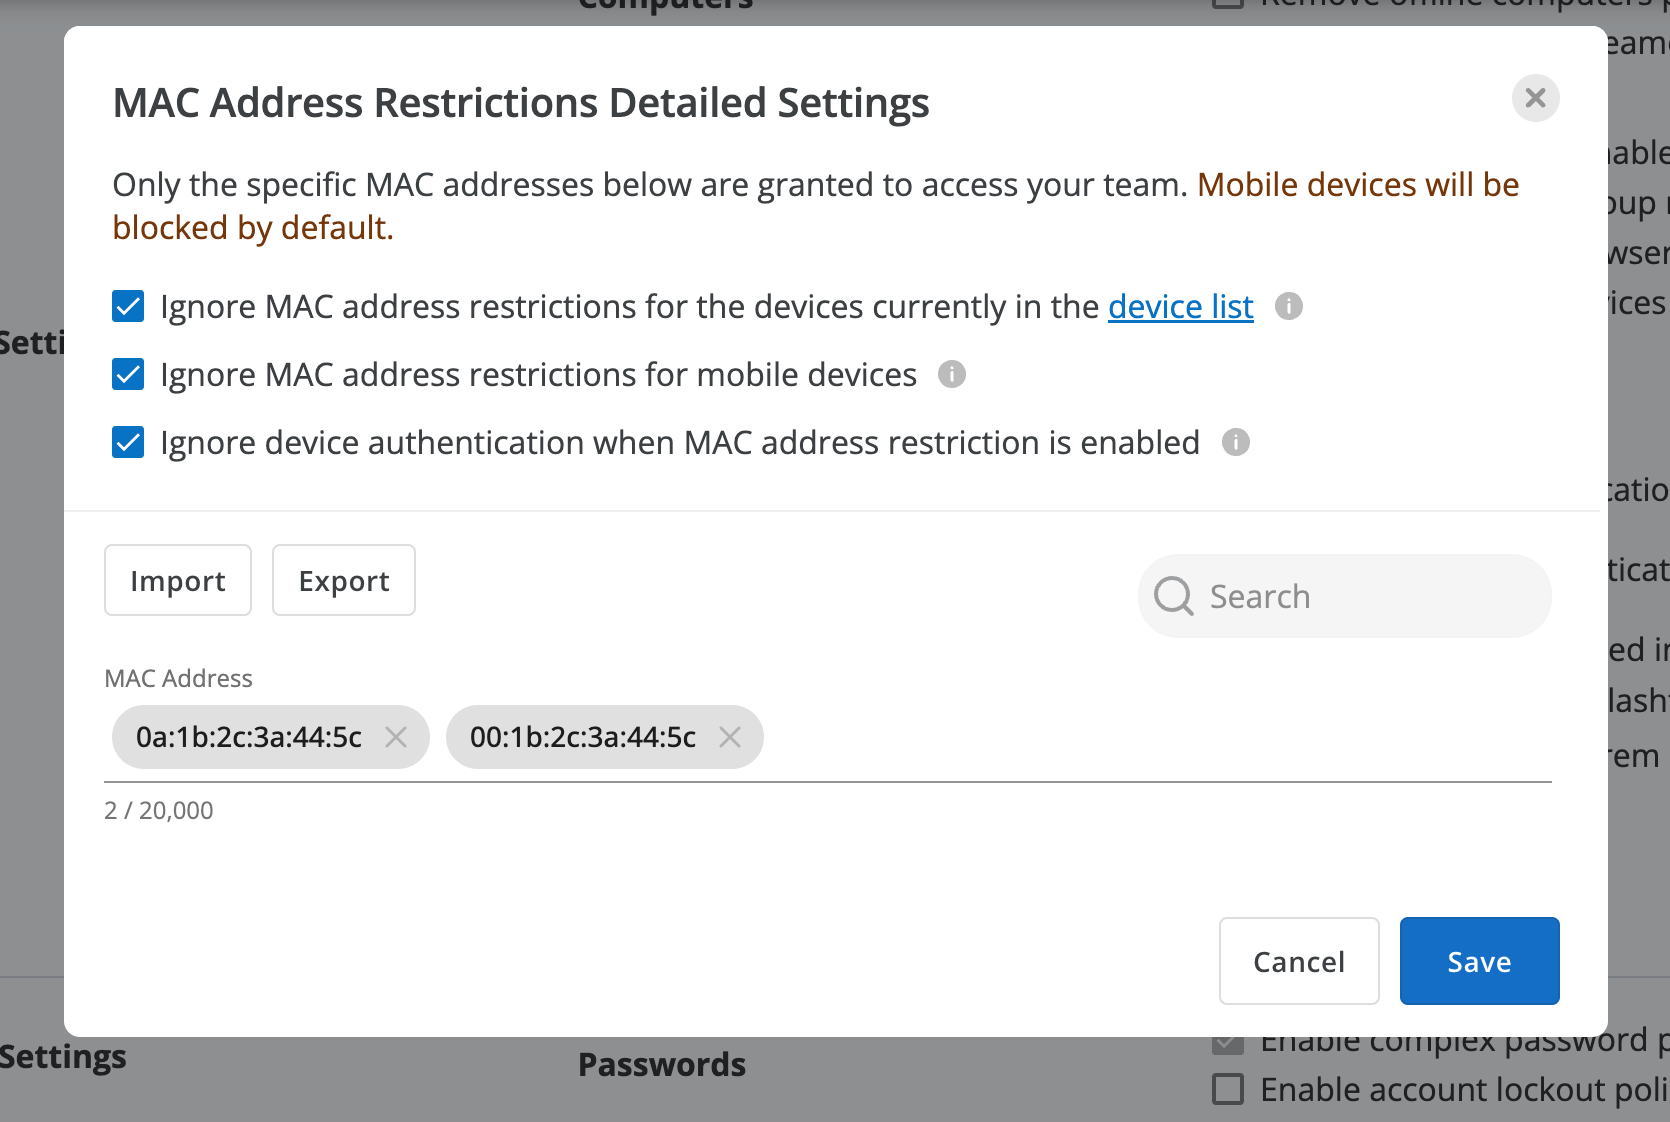Uncheck ignore restrictions for mobile devices
This screenshot has height=1122, width=1670.
pos(128,374)
